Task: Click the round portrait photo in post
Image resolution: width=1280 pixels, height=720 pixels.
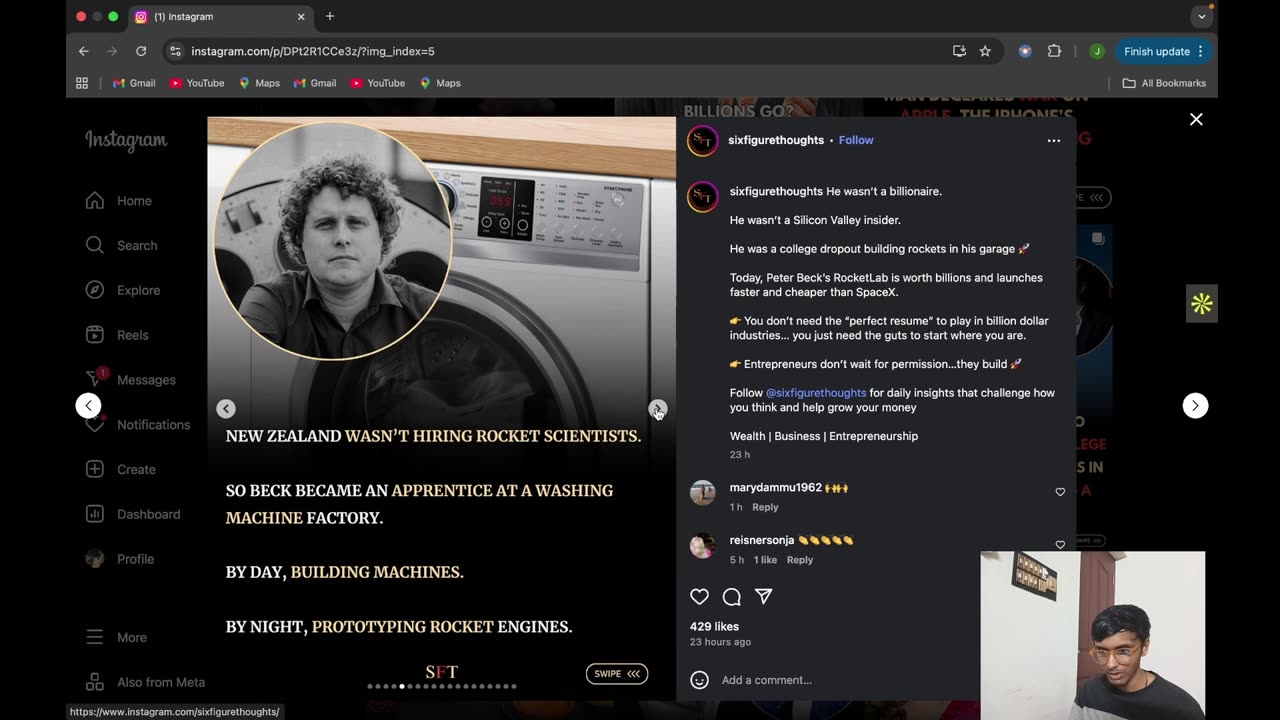Action: (x=332, y=240)
